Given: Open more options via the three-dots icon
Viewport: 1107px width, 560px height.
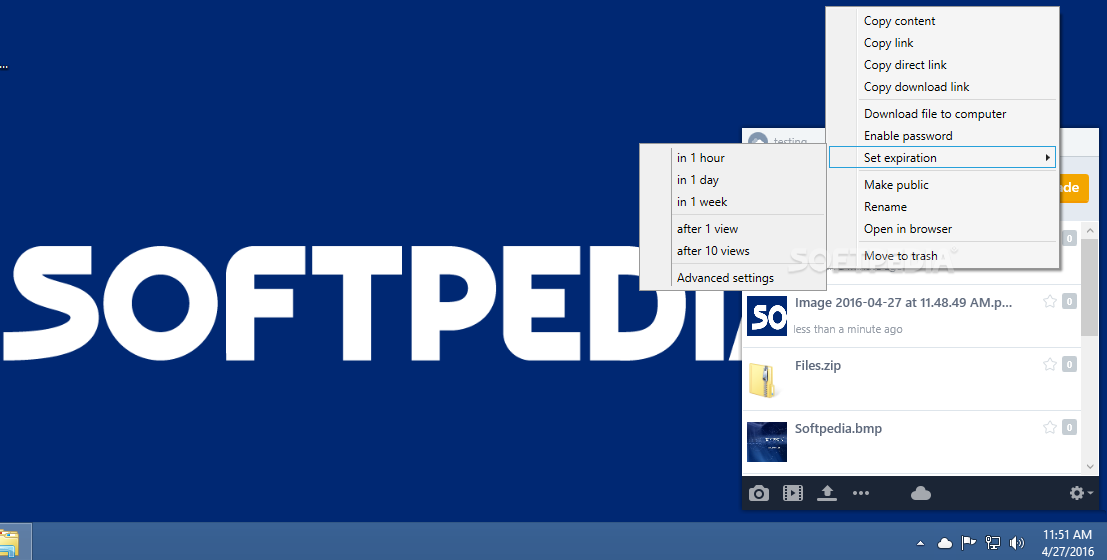Looking at the screenshot, I should pyautogui.click(x=861, y=493).
